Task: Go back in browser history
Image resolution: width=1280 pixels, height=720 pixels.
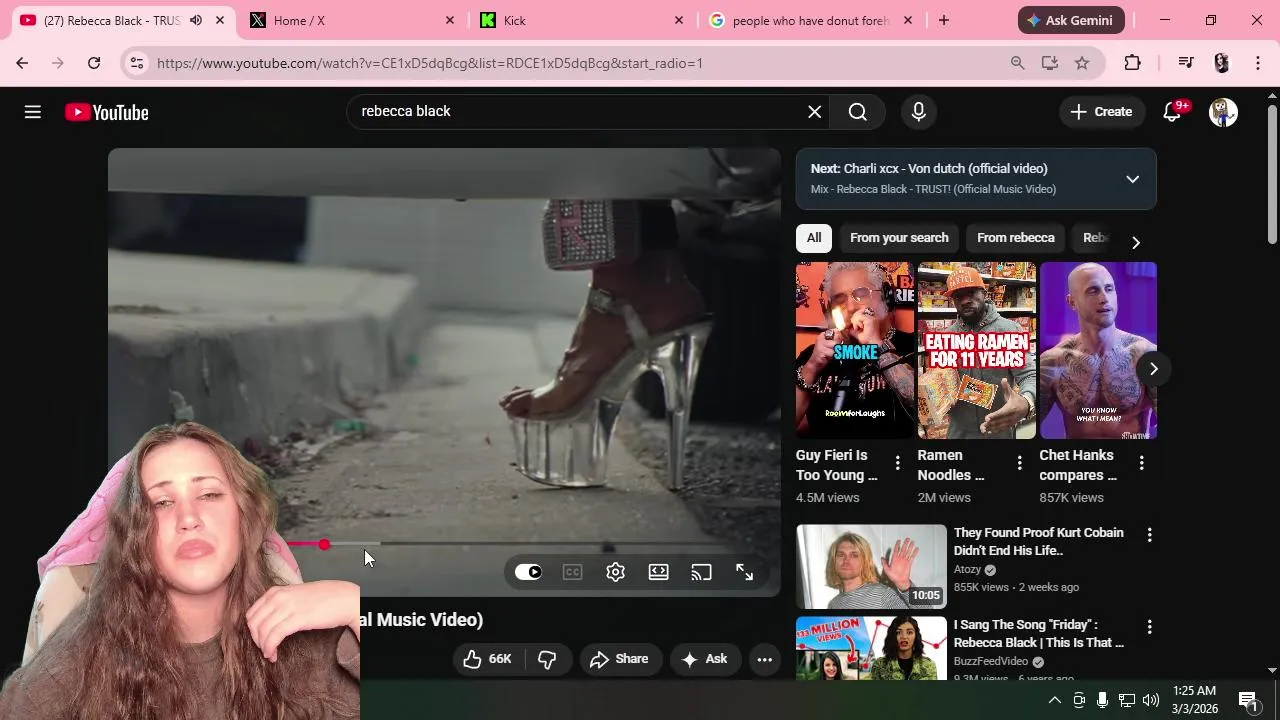Action: tap(22, 63)
